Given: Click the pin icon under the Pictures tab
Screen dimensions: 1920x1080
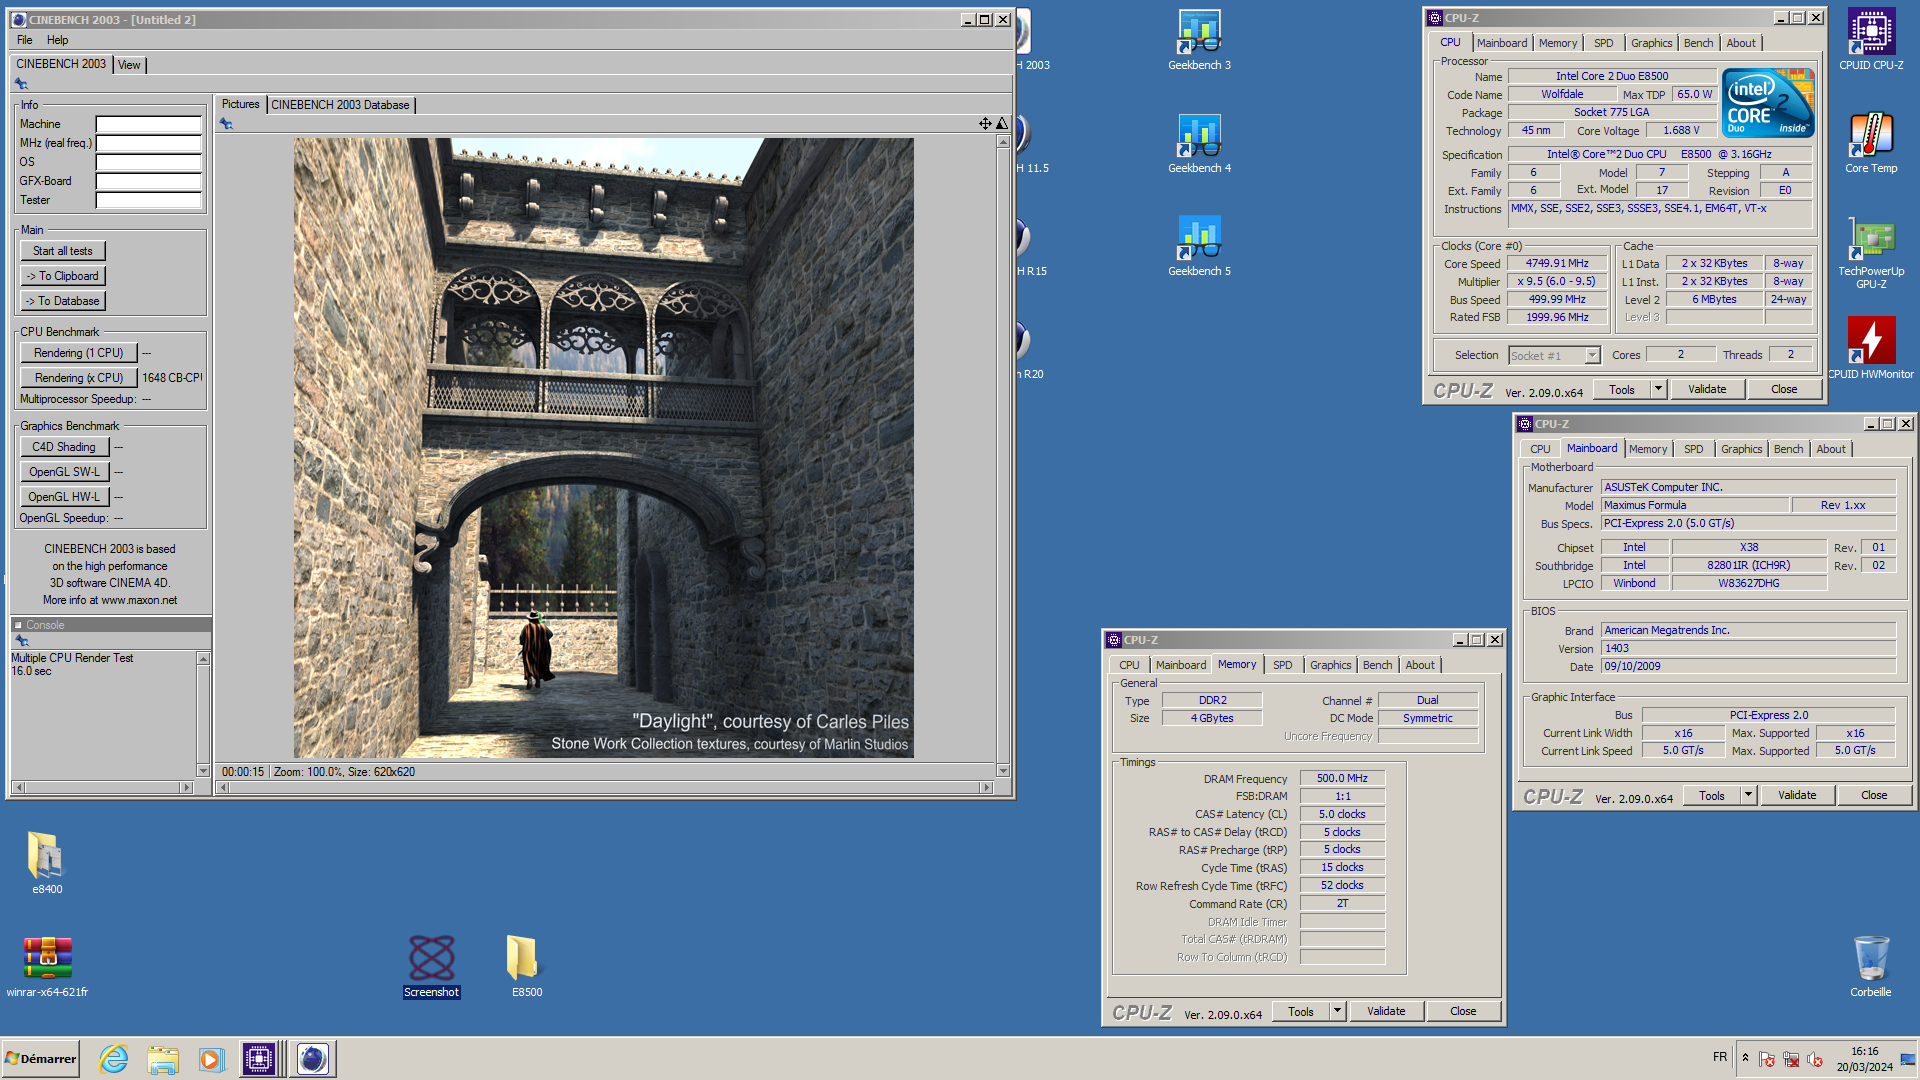Looking at the screenshot, I should (x=226, y=124).
